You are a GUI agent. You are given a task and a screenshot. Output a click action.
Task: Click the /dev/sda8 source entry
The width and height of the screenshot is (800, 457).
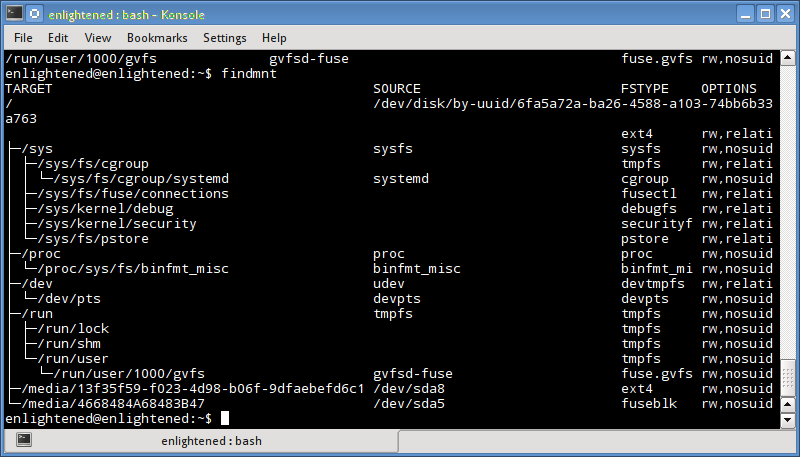[x=409, y=388]
